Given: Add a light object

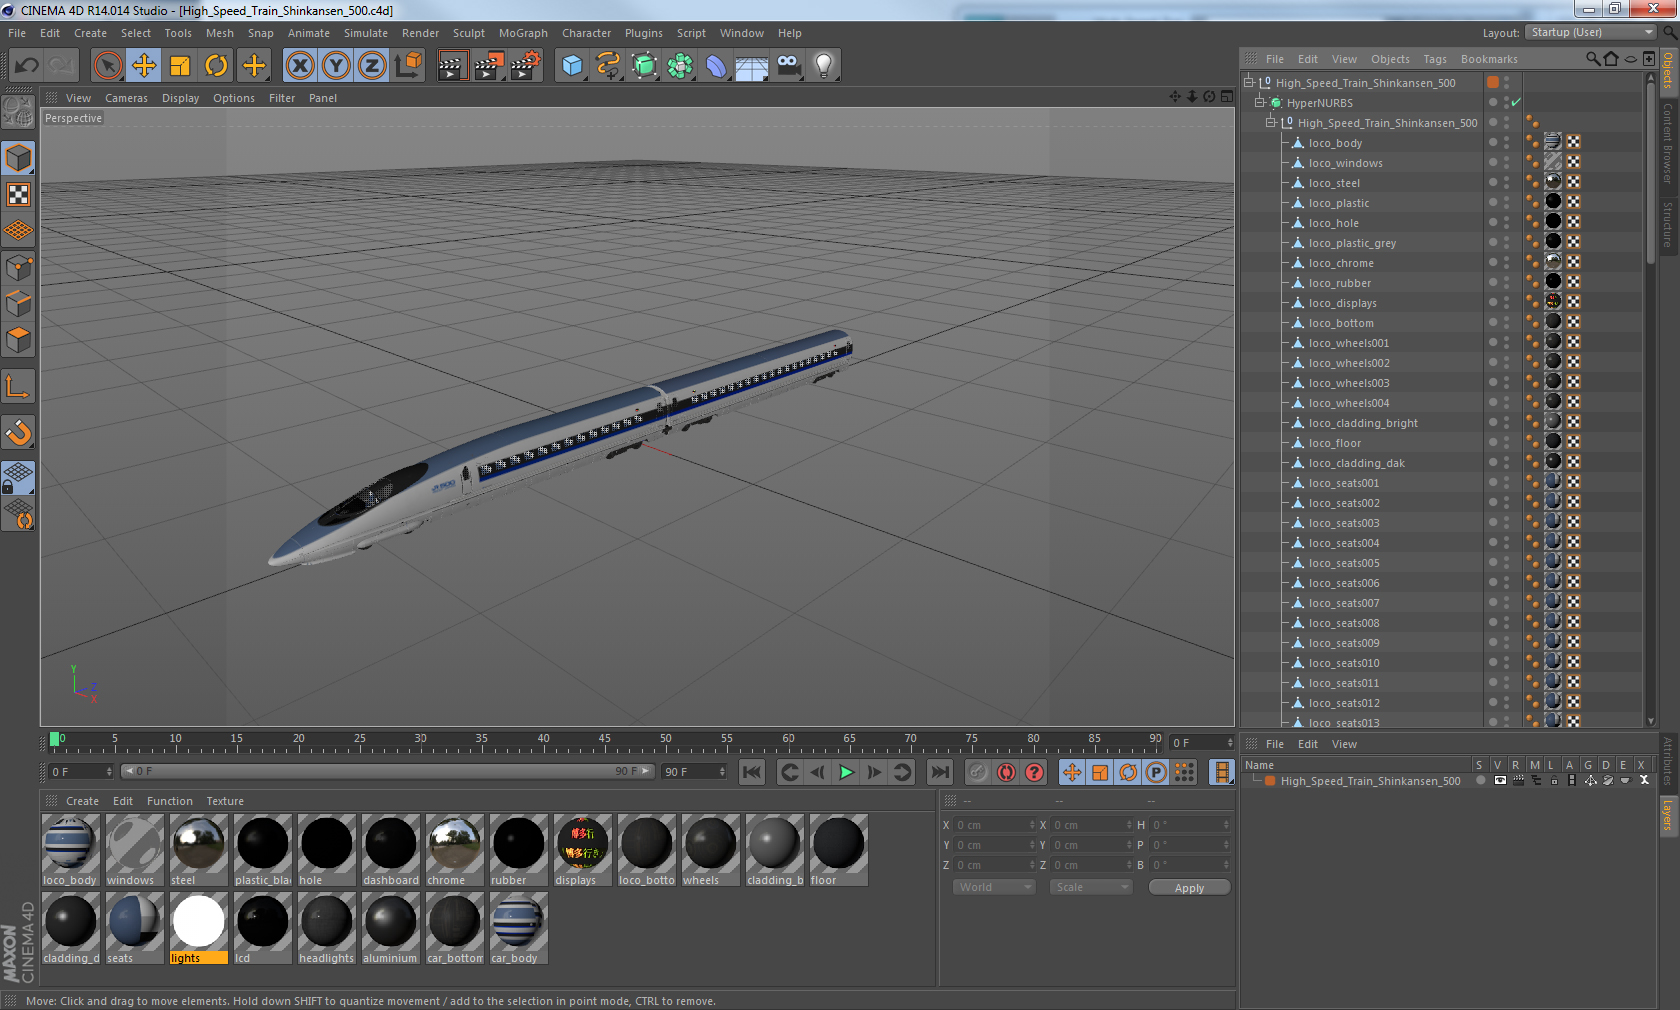Looking at the screenshot, I should coord(824,66).
